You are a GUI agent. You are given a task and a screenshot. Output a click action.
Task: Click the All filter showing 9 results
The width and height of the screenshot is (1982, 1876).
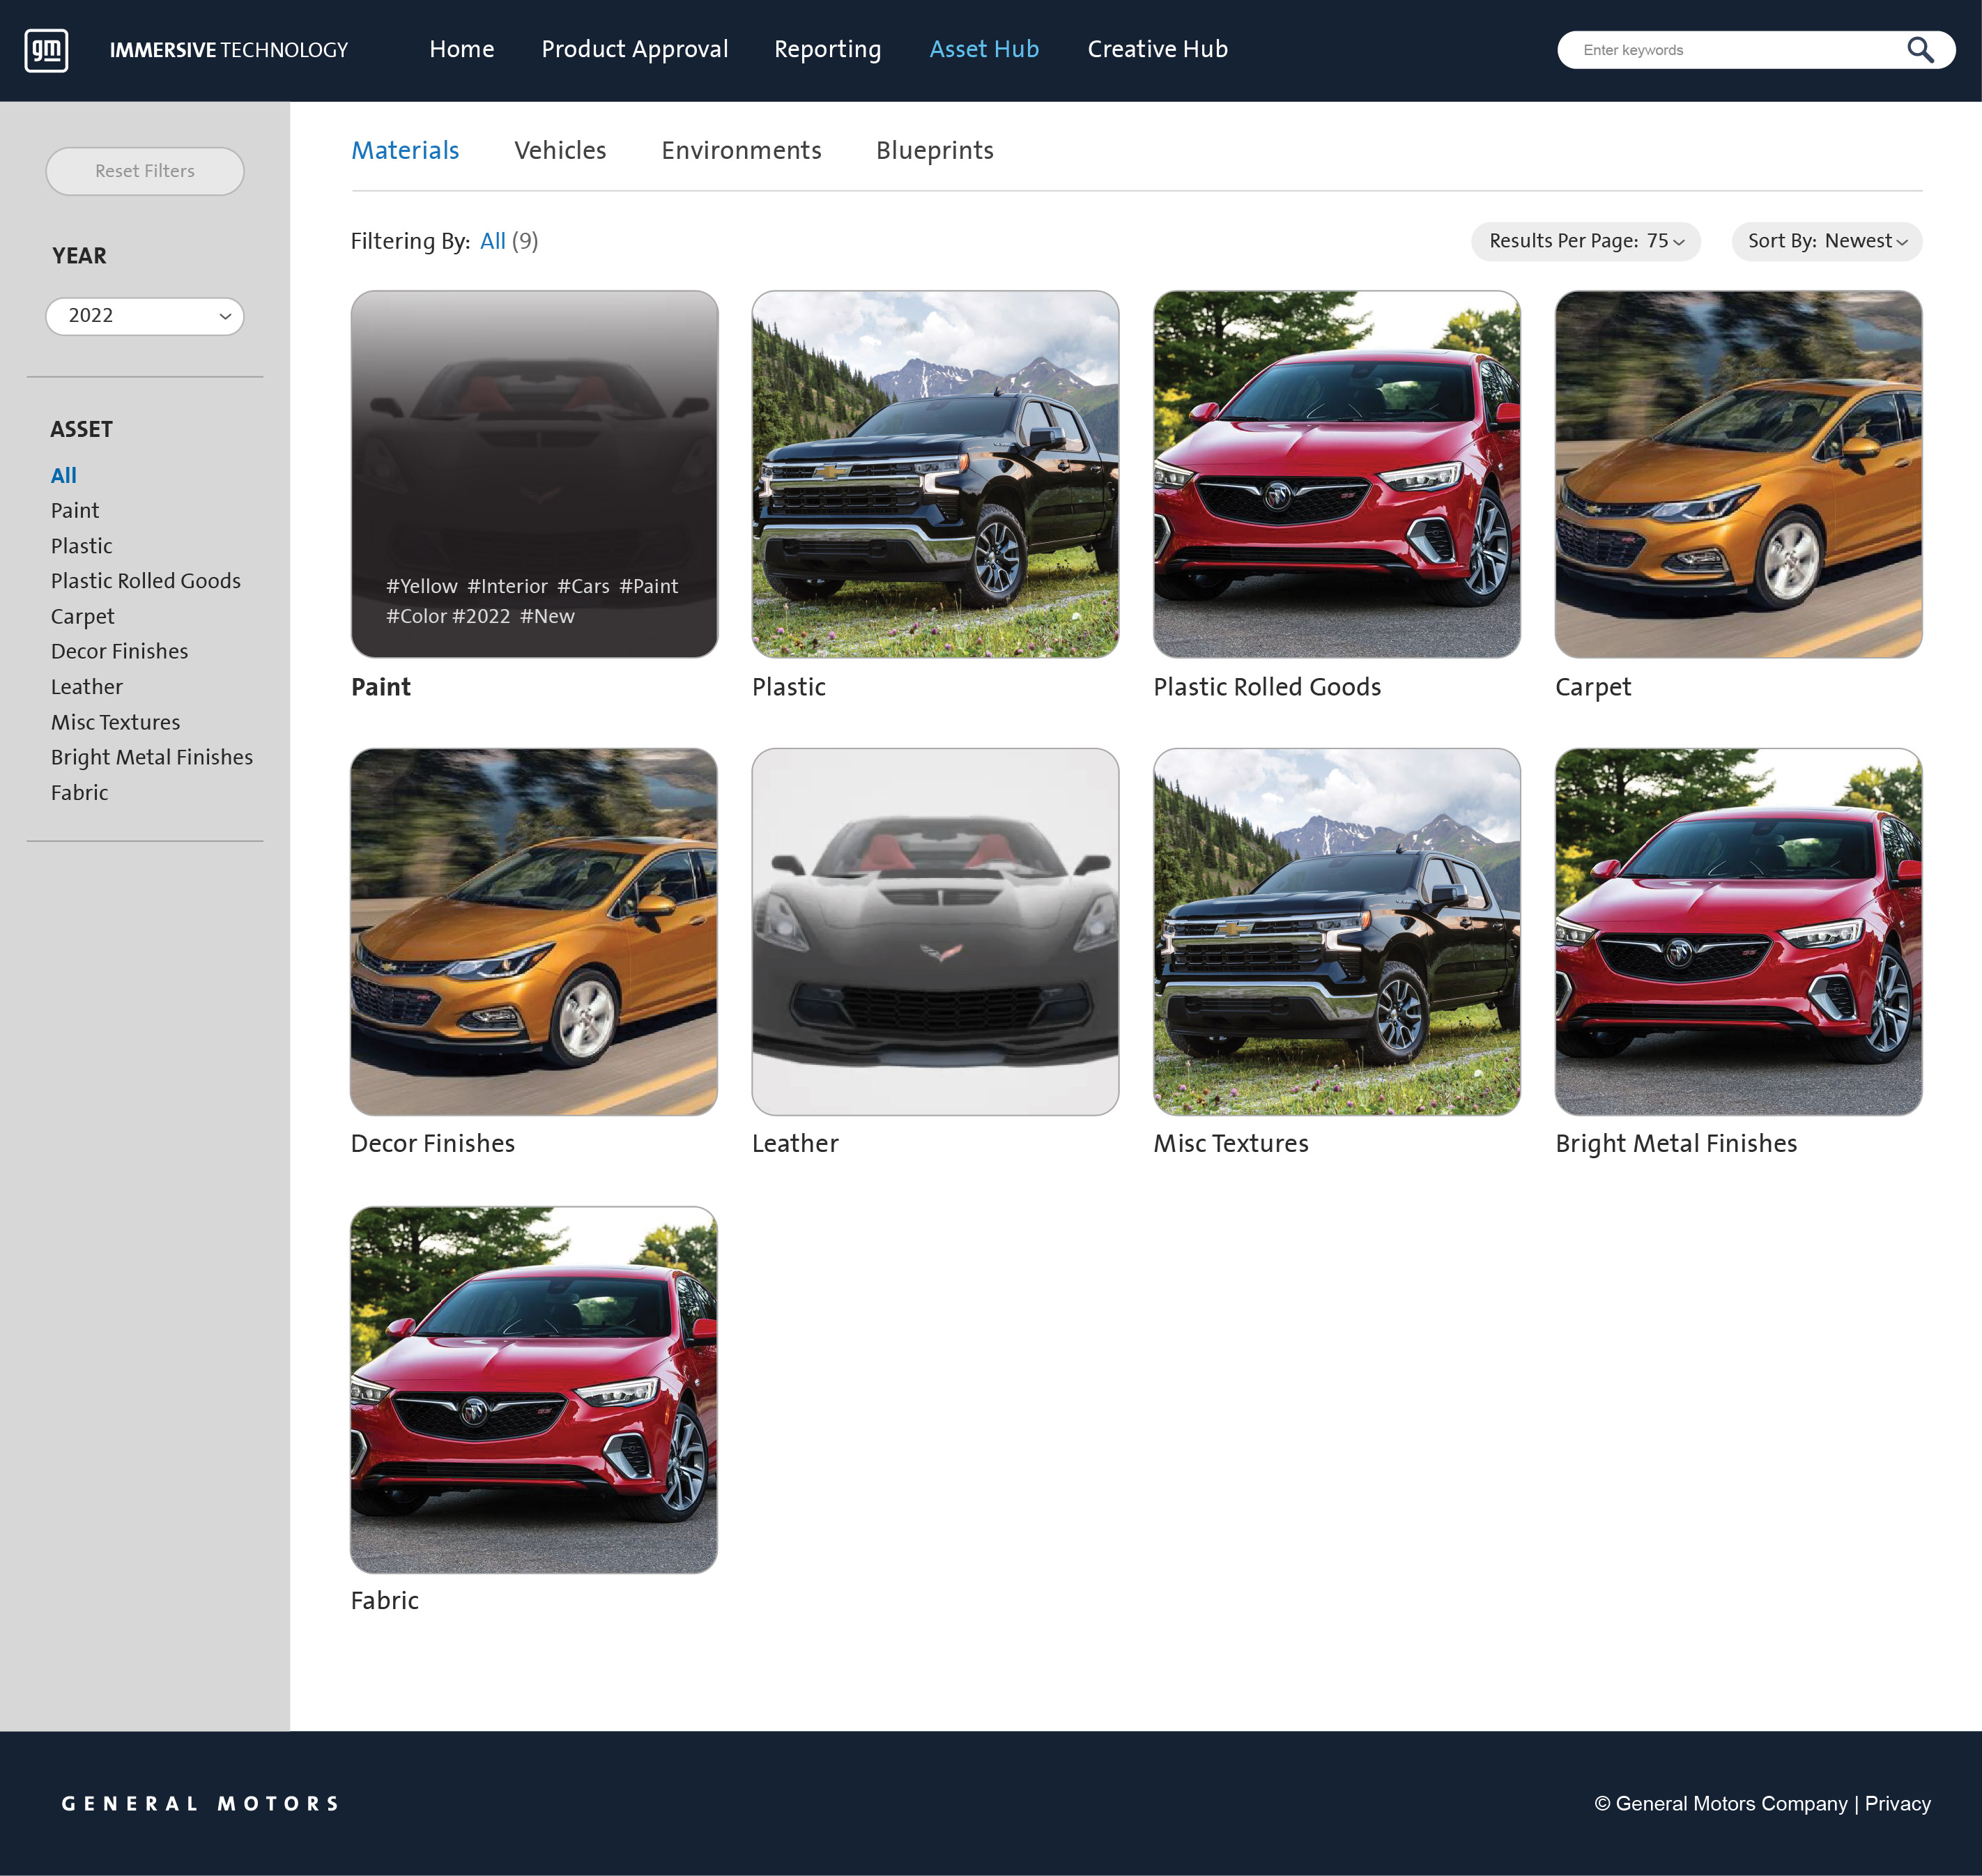pos(492,241)
